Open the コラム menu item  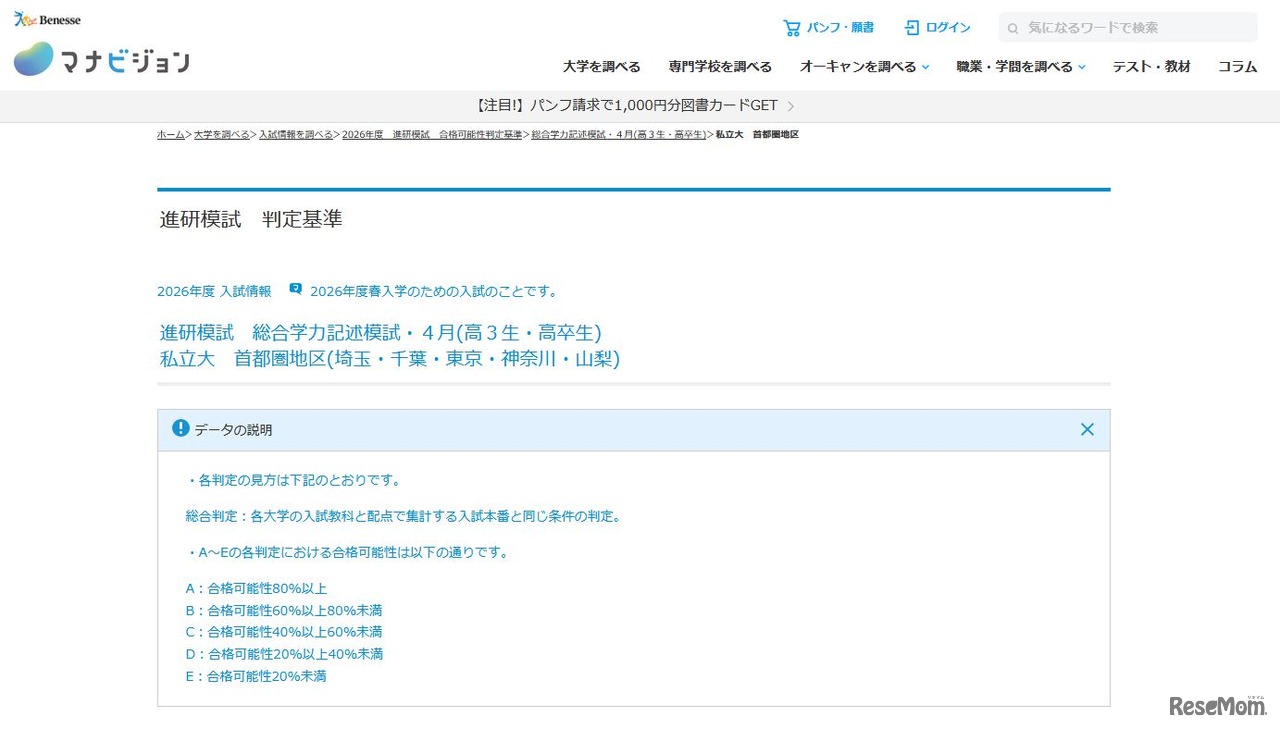(x=1237, y=67)
